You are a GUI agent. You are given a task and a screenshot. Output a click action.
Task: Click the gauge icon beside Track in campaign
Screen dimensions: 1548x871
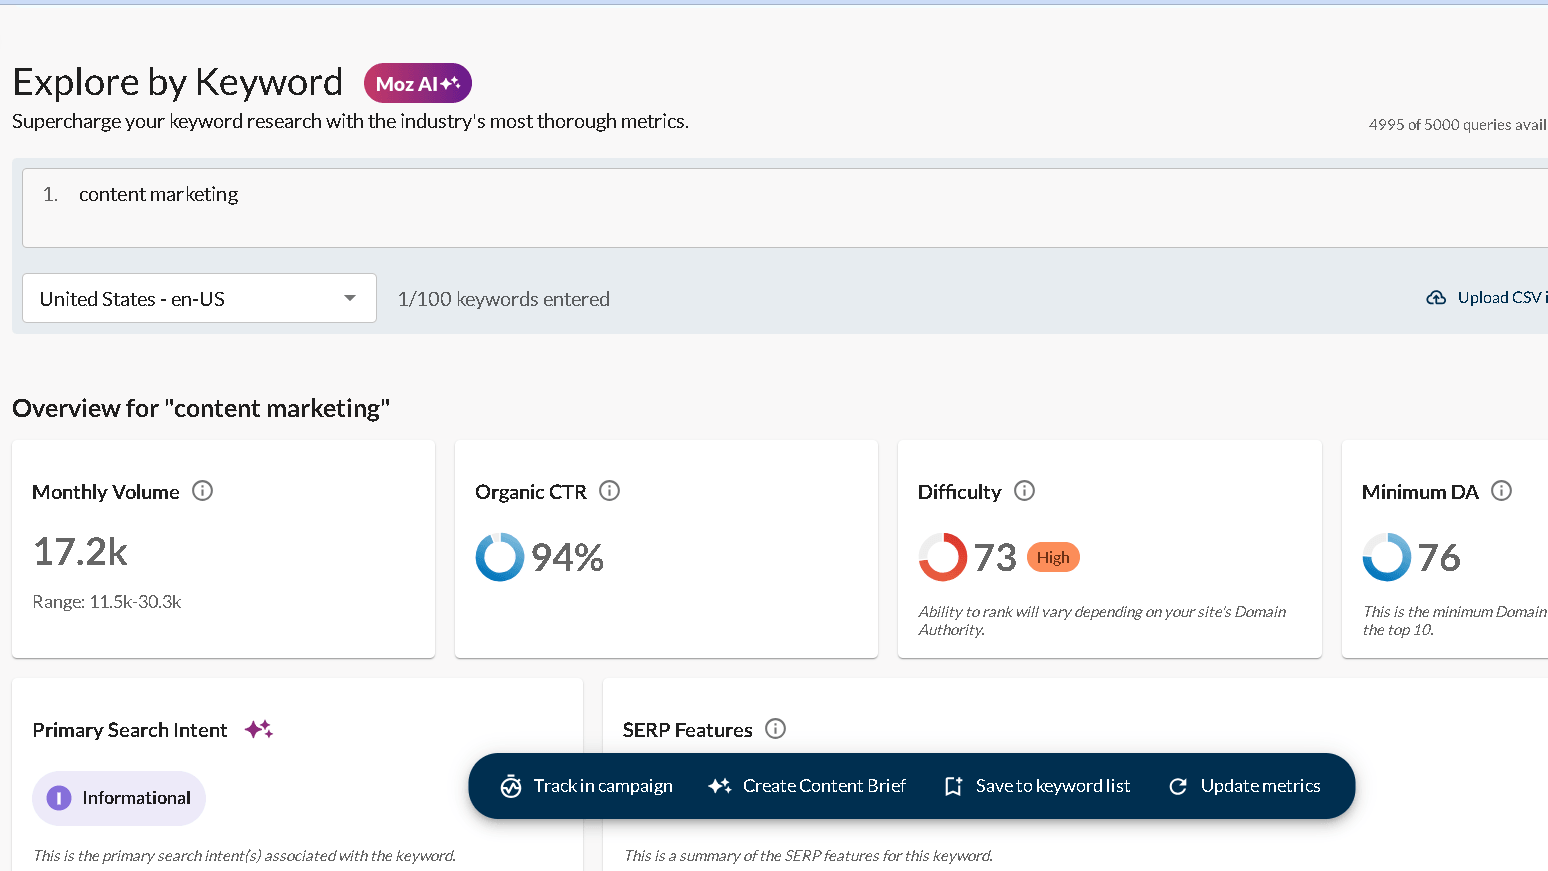pyautogui.click(x=511, y=786)
